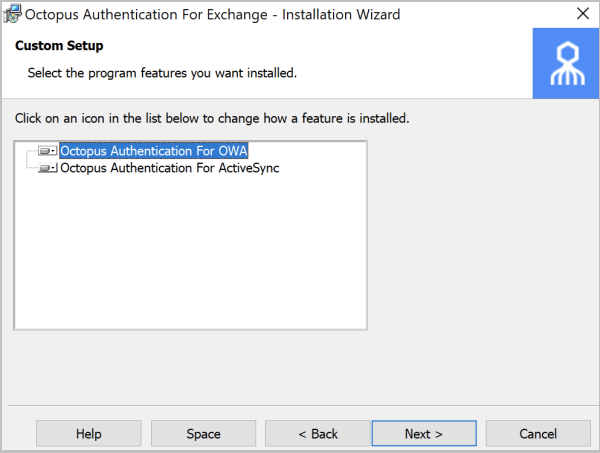Screen dimensions: 600x453
Task: Cancel the installation wizard
Action: (538, 434)
